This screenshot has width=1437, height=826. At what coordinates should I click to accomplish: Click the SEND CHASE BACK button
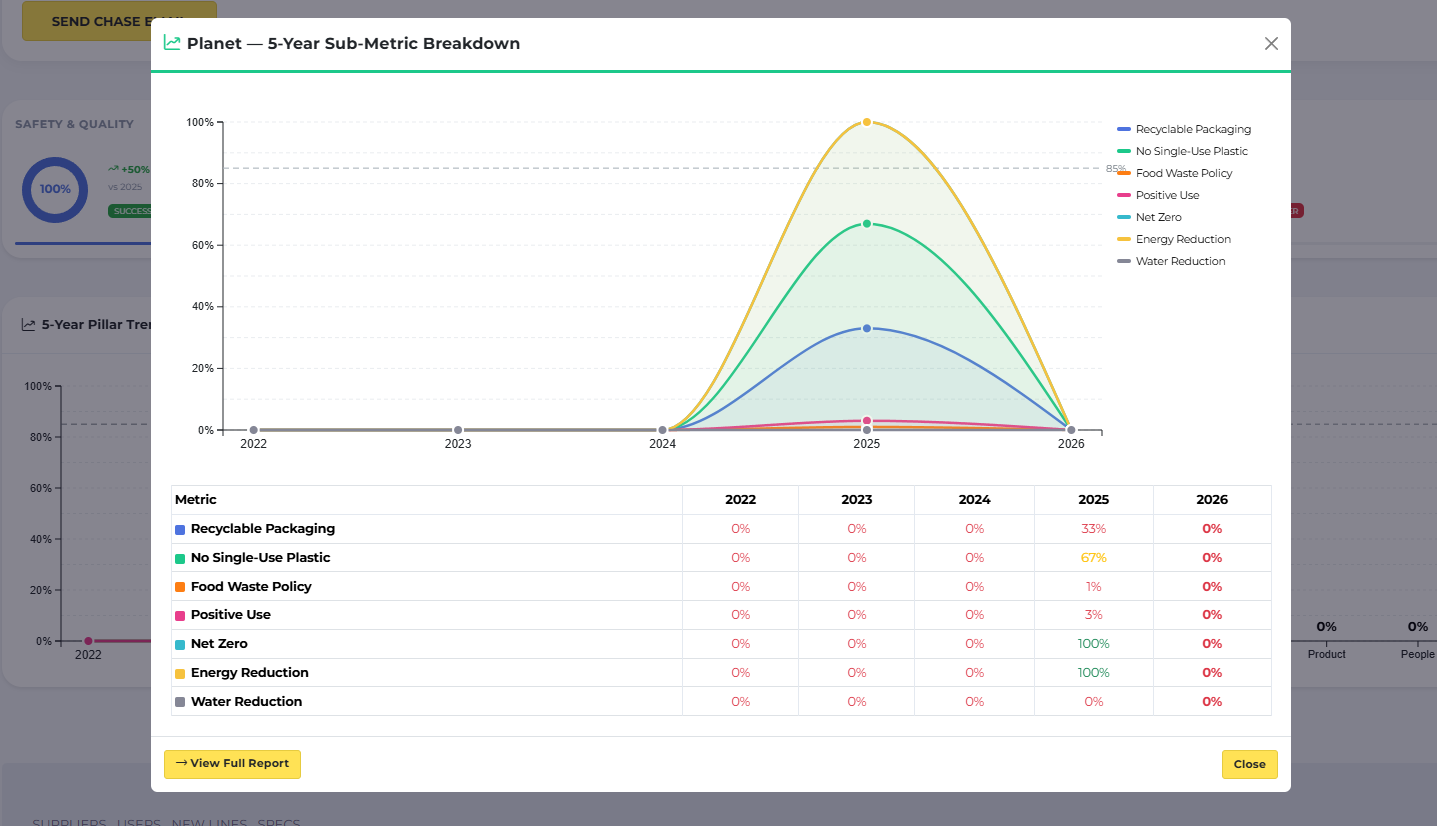(x=119, y=21)
